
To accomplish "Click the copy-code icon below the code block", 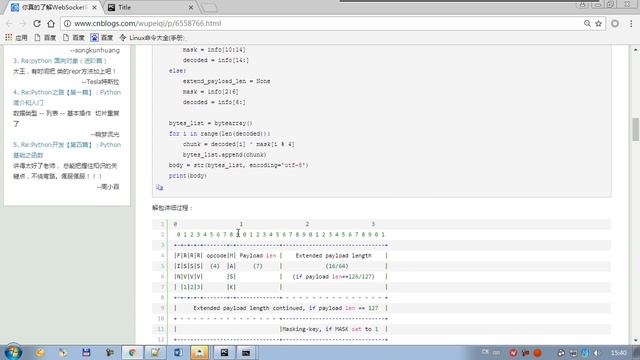I will pyautogui.click(x=159, y=187).
